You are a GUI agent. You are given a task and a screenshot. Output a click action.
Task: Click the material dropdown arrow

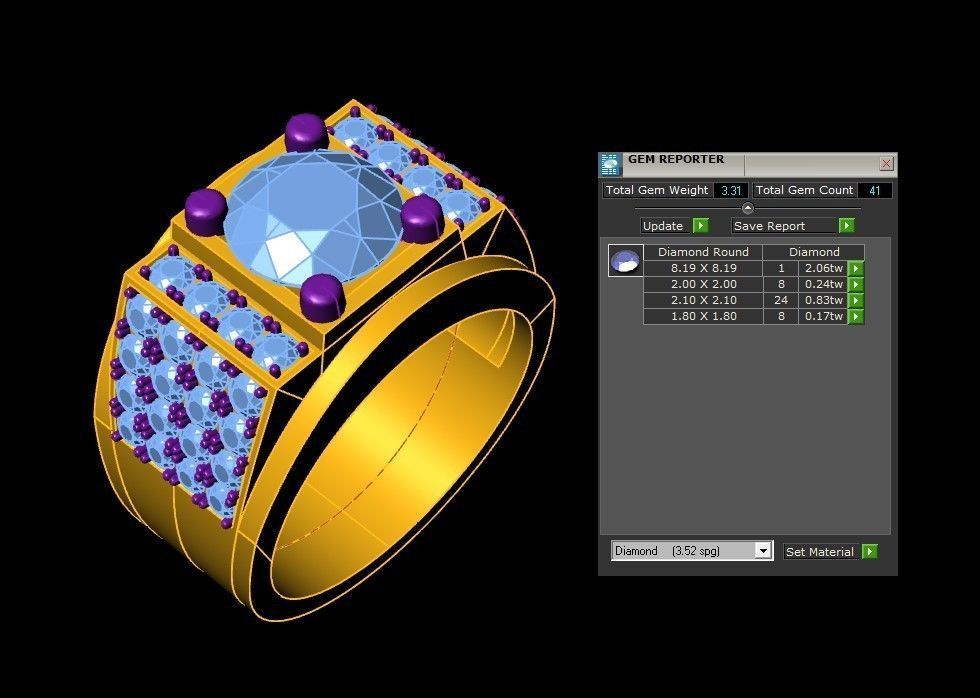(x=763, y=551)
